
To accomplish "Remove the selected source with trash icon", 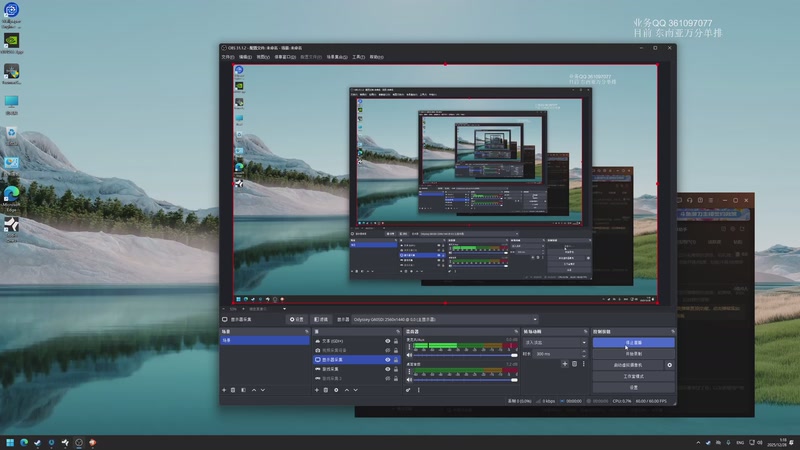I will tap(326, 390).
